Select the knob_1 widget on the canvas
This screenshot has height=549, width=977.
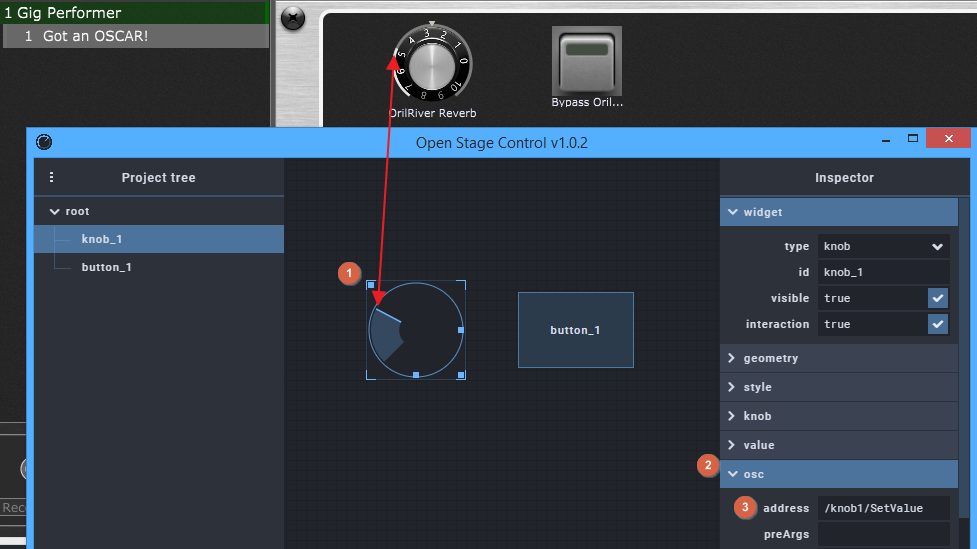(x=416, y=330)
